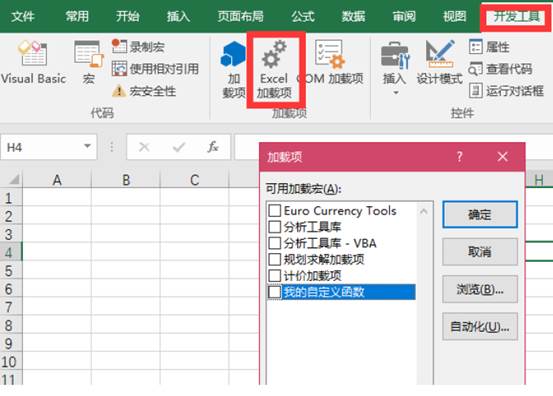This screenshot has height=396, width=553.
Task: Click formula bar options dots handle
Action: 111,147
